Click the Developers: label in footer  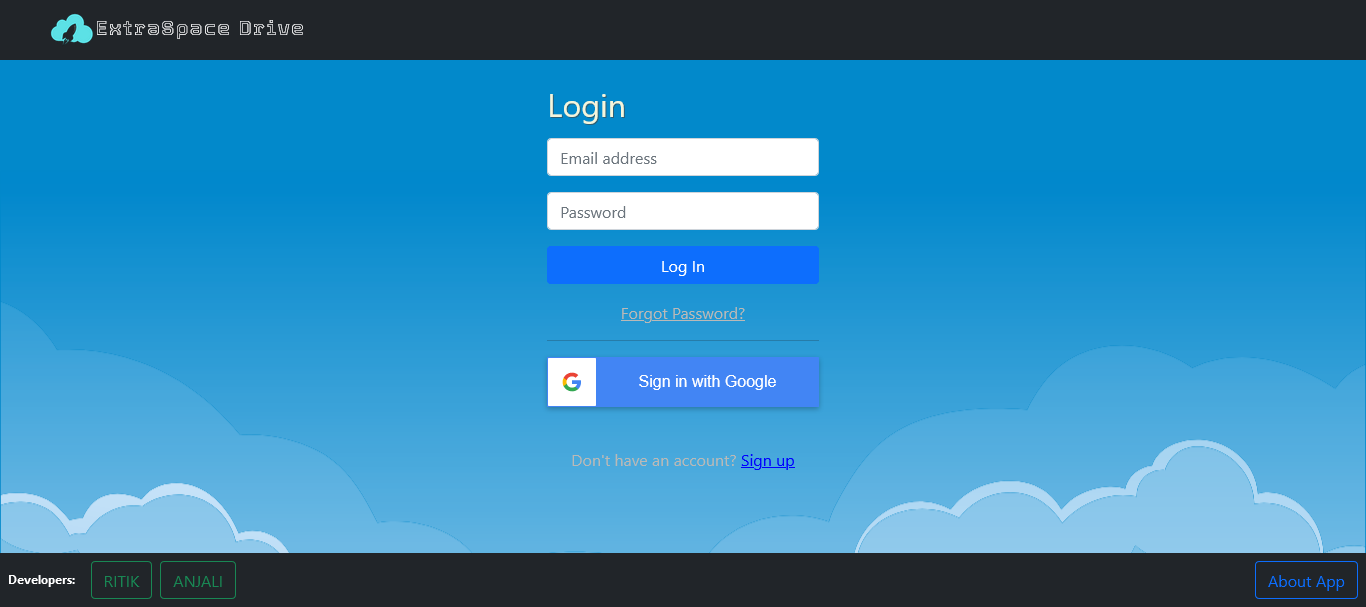coord(42,580)
